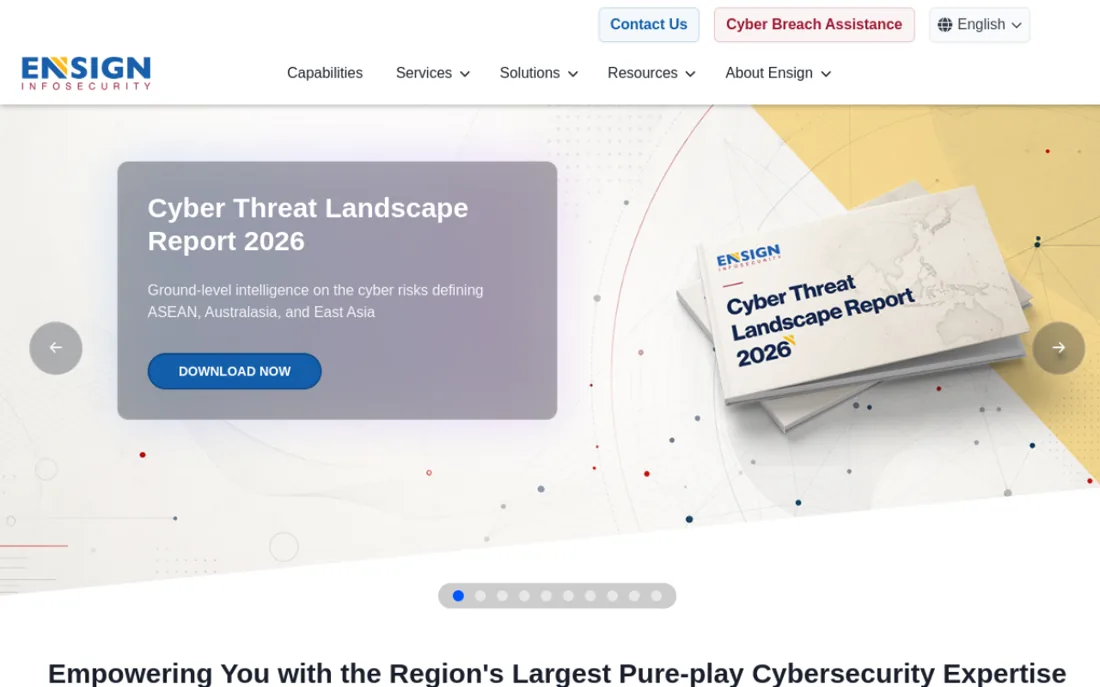Image resolution: width=1100 pixels, height=687 pixels.
Task: Open the English language dropdown
Action: click(x=979, y=25)
